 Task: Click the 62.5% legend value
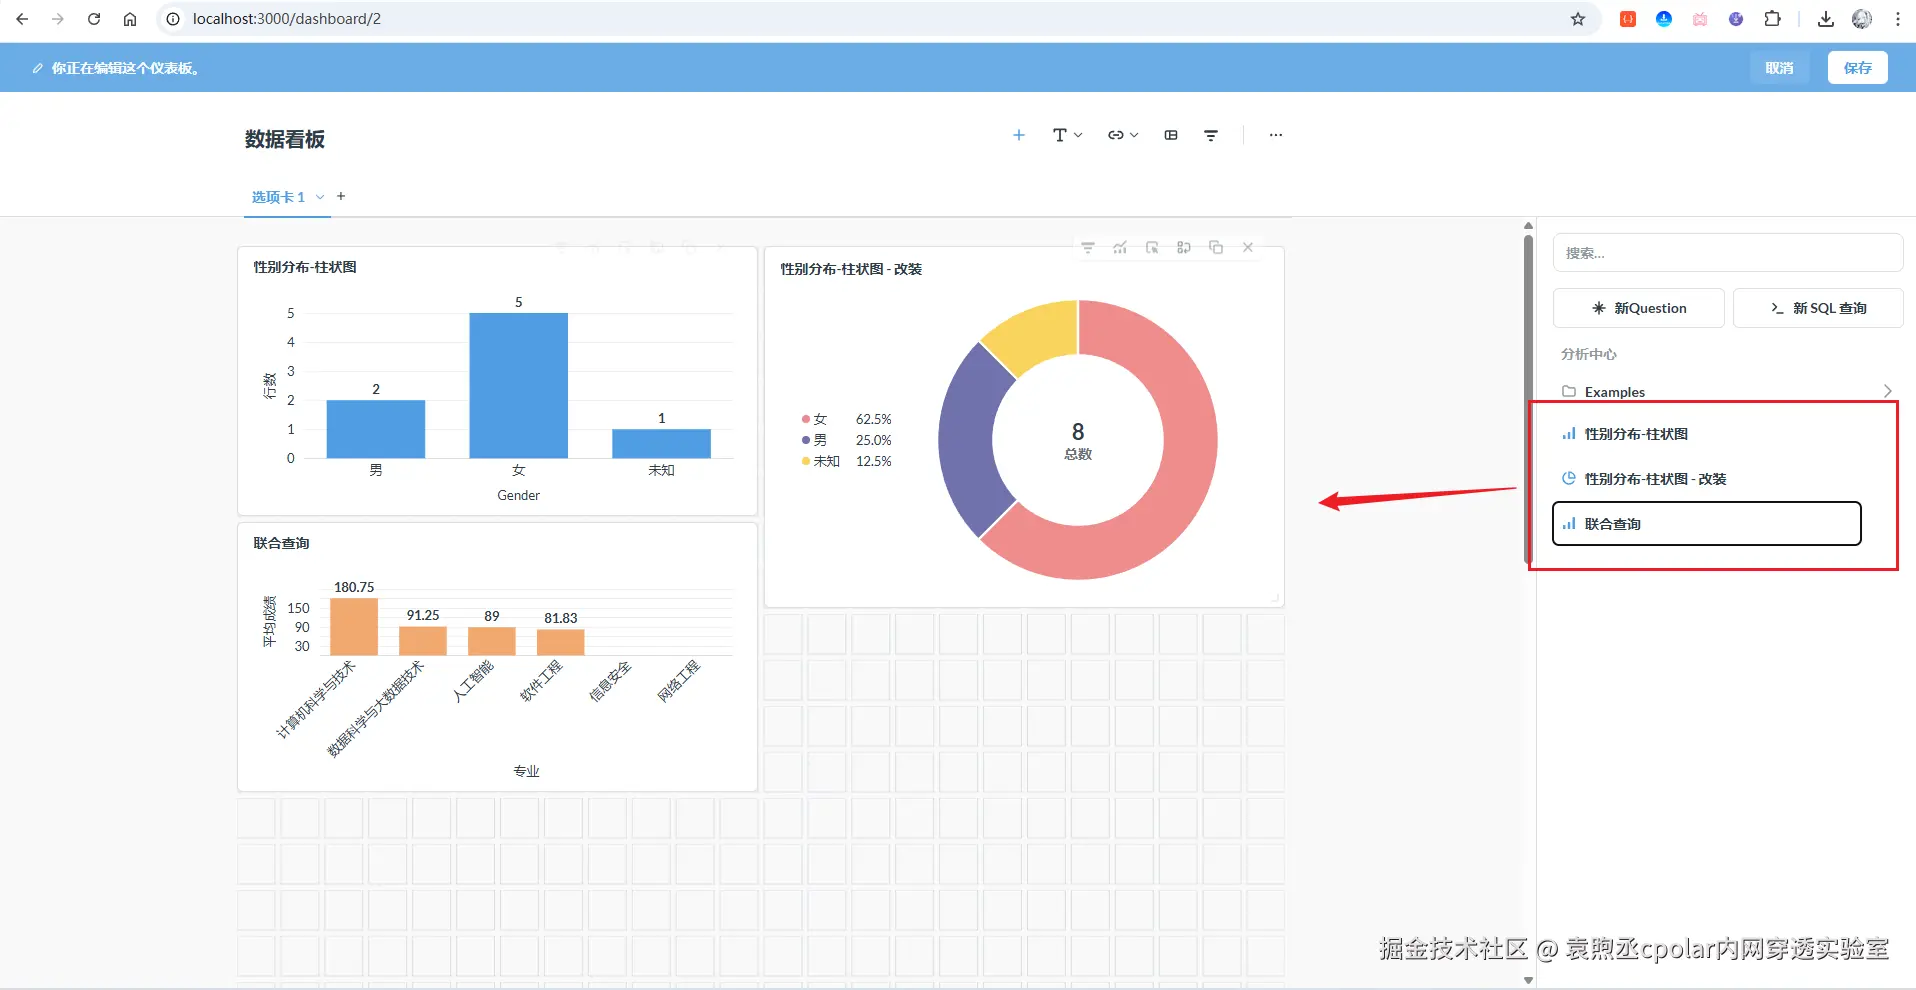[x=873, y=419]
